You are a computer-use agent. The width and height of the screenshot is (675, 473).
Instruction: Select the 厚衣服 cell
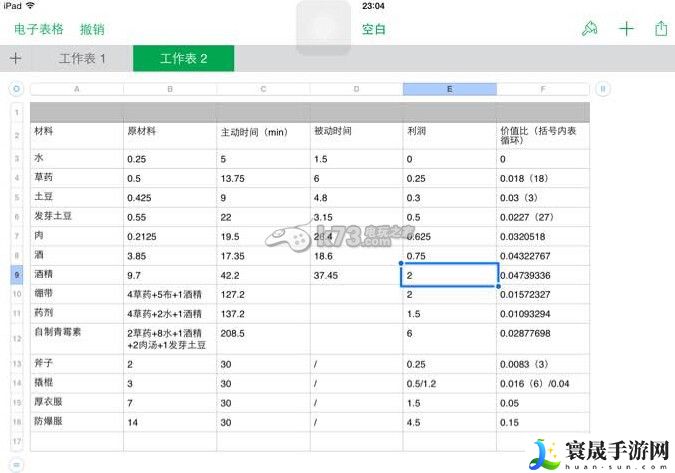point(77,402)
